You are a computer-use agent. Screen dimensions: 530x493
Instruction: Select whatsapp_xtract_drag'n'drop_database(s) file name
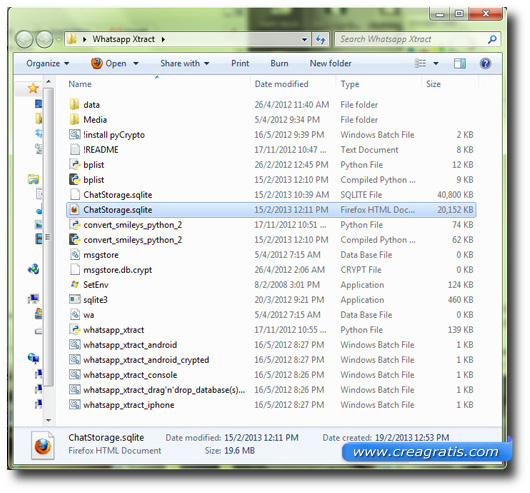point(164,390)
